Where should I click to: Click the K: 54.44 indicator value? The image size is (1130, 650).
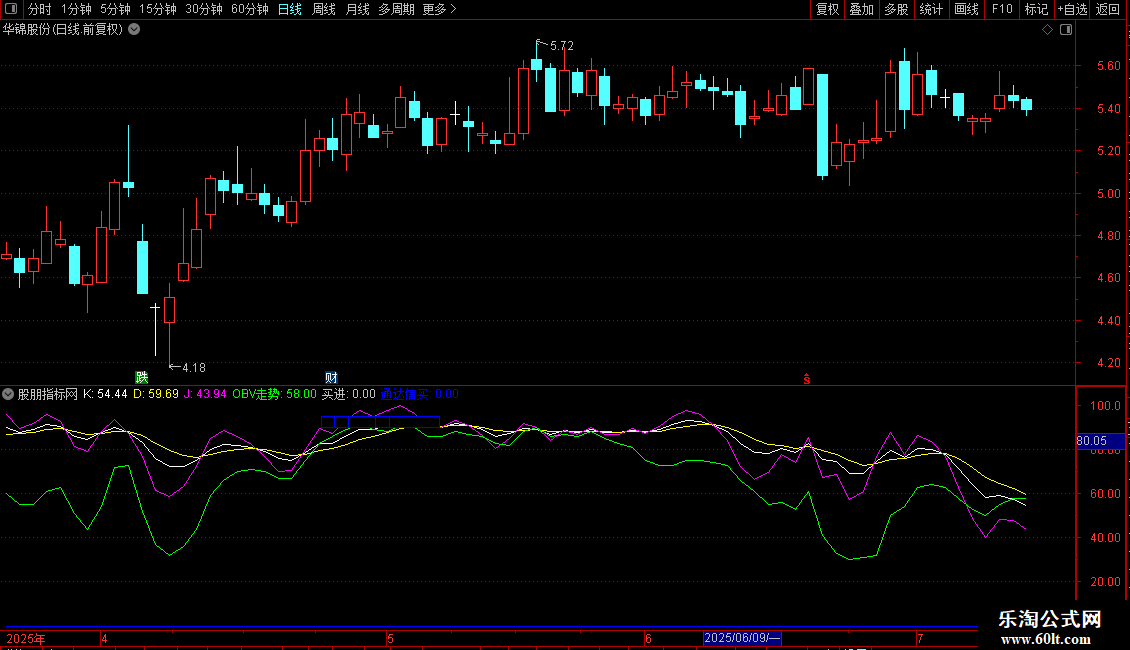tap(105, 394)
